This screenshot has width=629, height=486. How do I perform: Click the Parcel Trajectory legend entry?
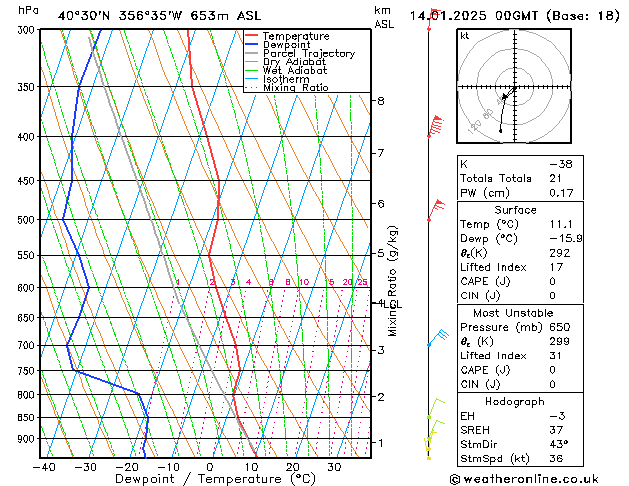pos(300,53)
